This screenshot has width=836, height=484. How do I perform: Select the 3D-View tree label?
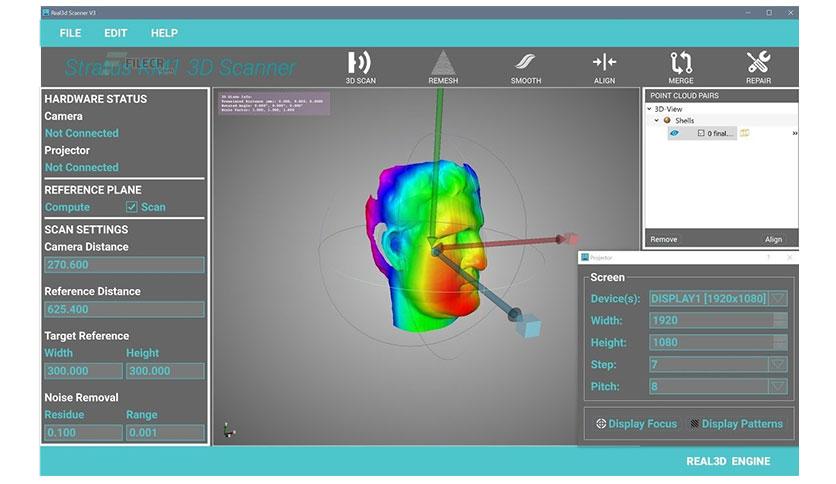[x=668, y=109]
